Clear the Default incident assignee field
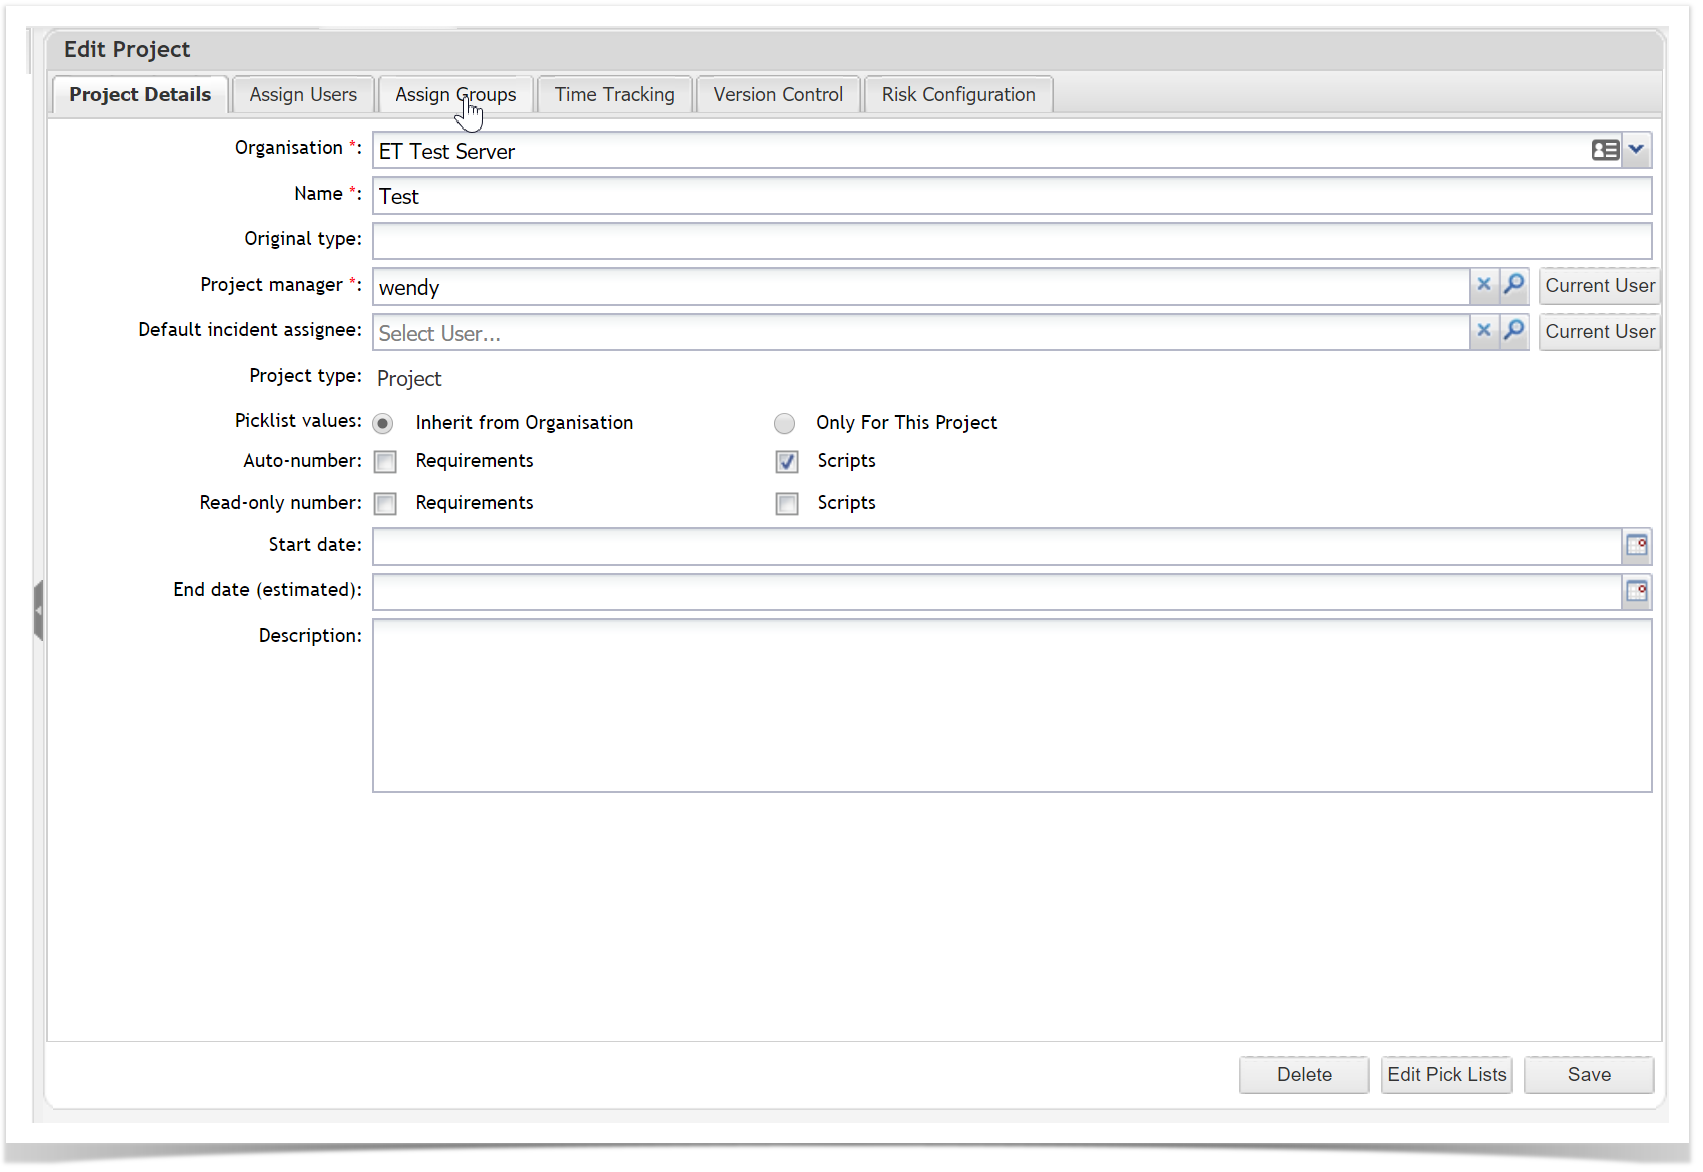 coord(1484,331)
